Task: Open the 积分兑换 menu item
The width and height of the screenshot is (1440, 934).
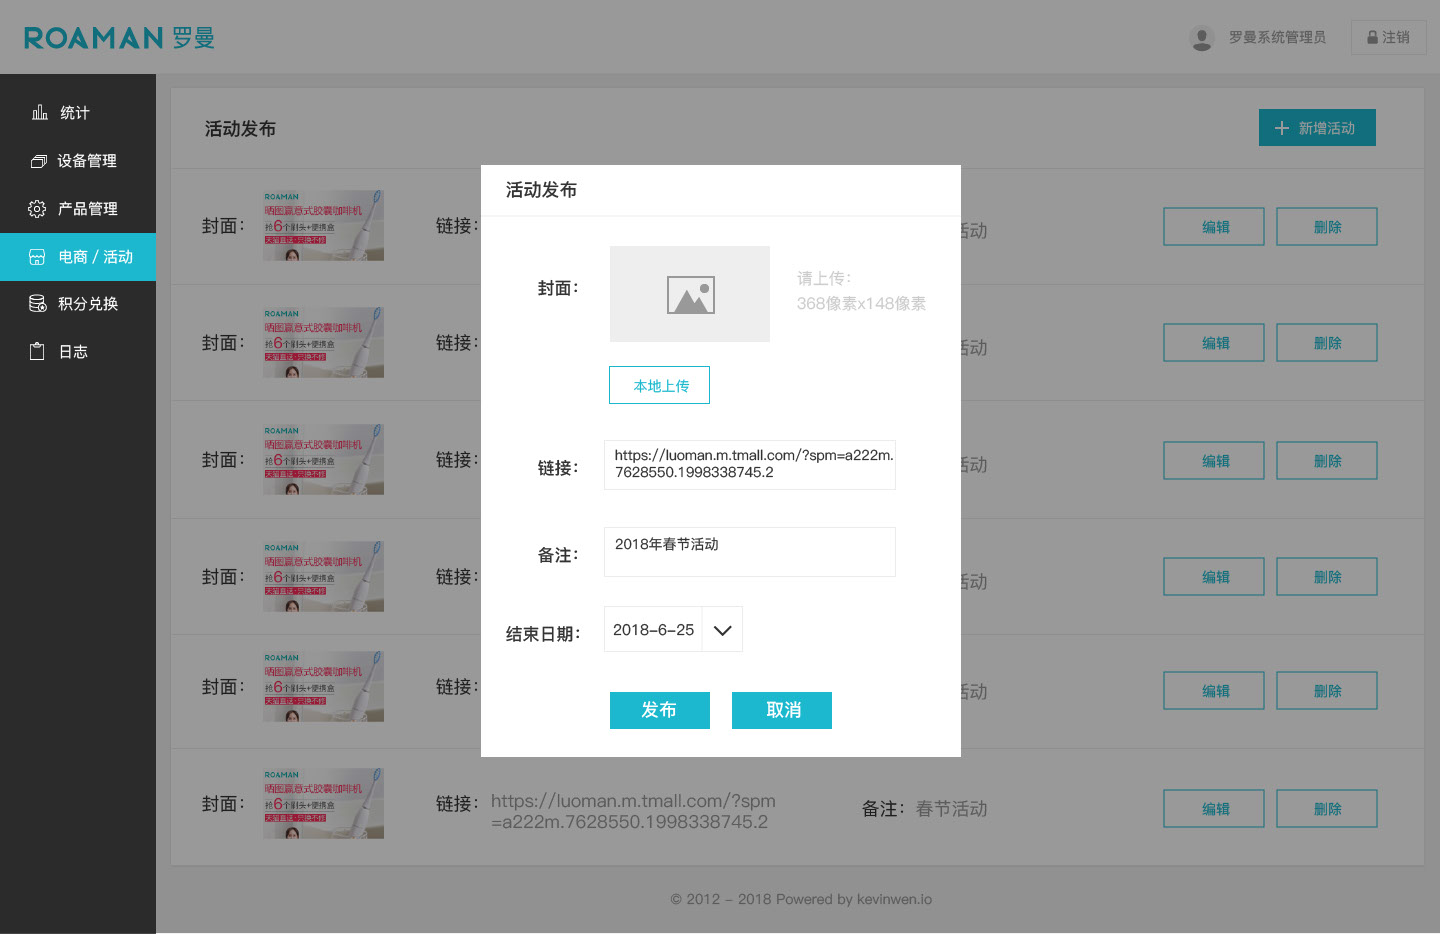Action: (x=88, y=304)
